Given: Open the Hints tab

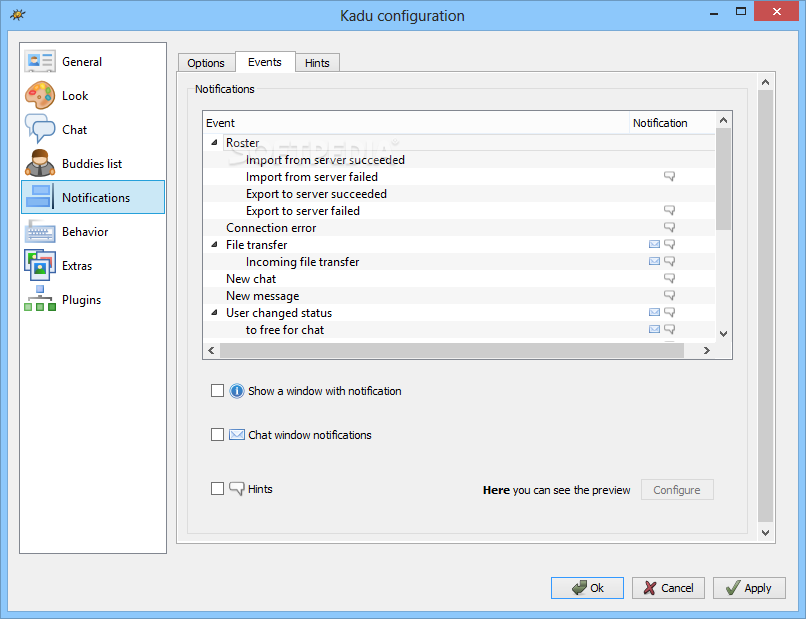Looking at the screenshot, I should click(317, 63).
